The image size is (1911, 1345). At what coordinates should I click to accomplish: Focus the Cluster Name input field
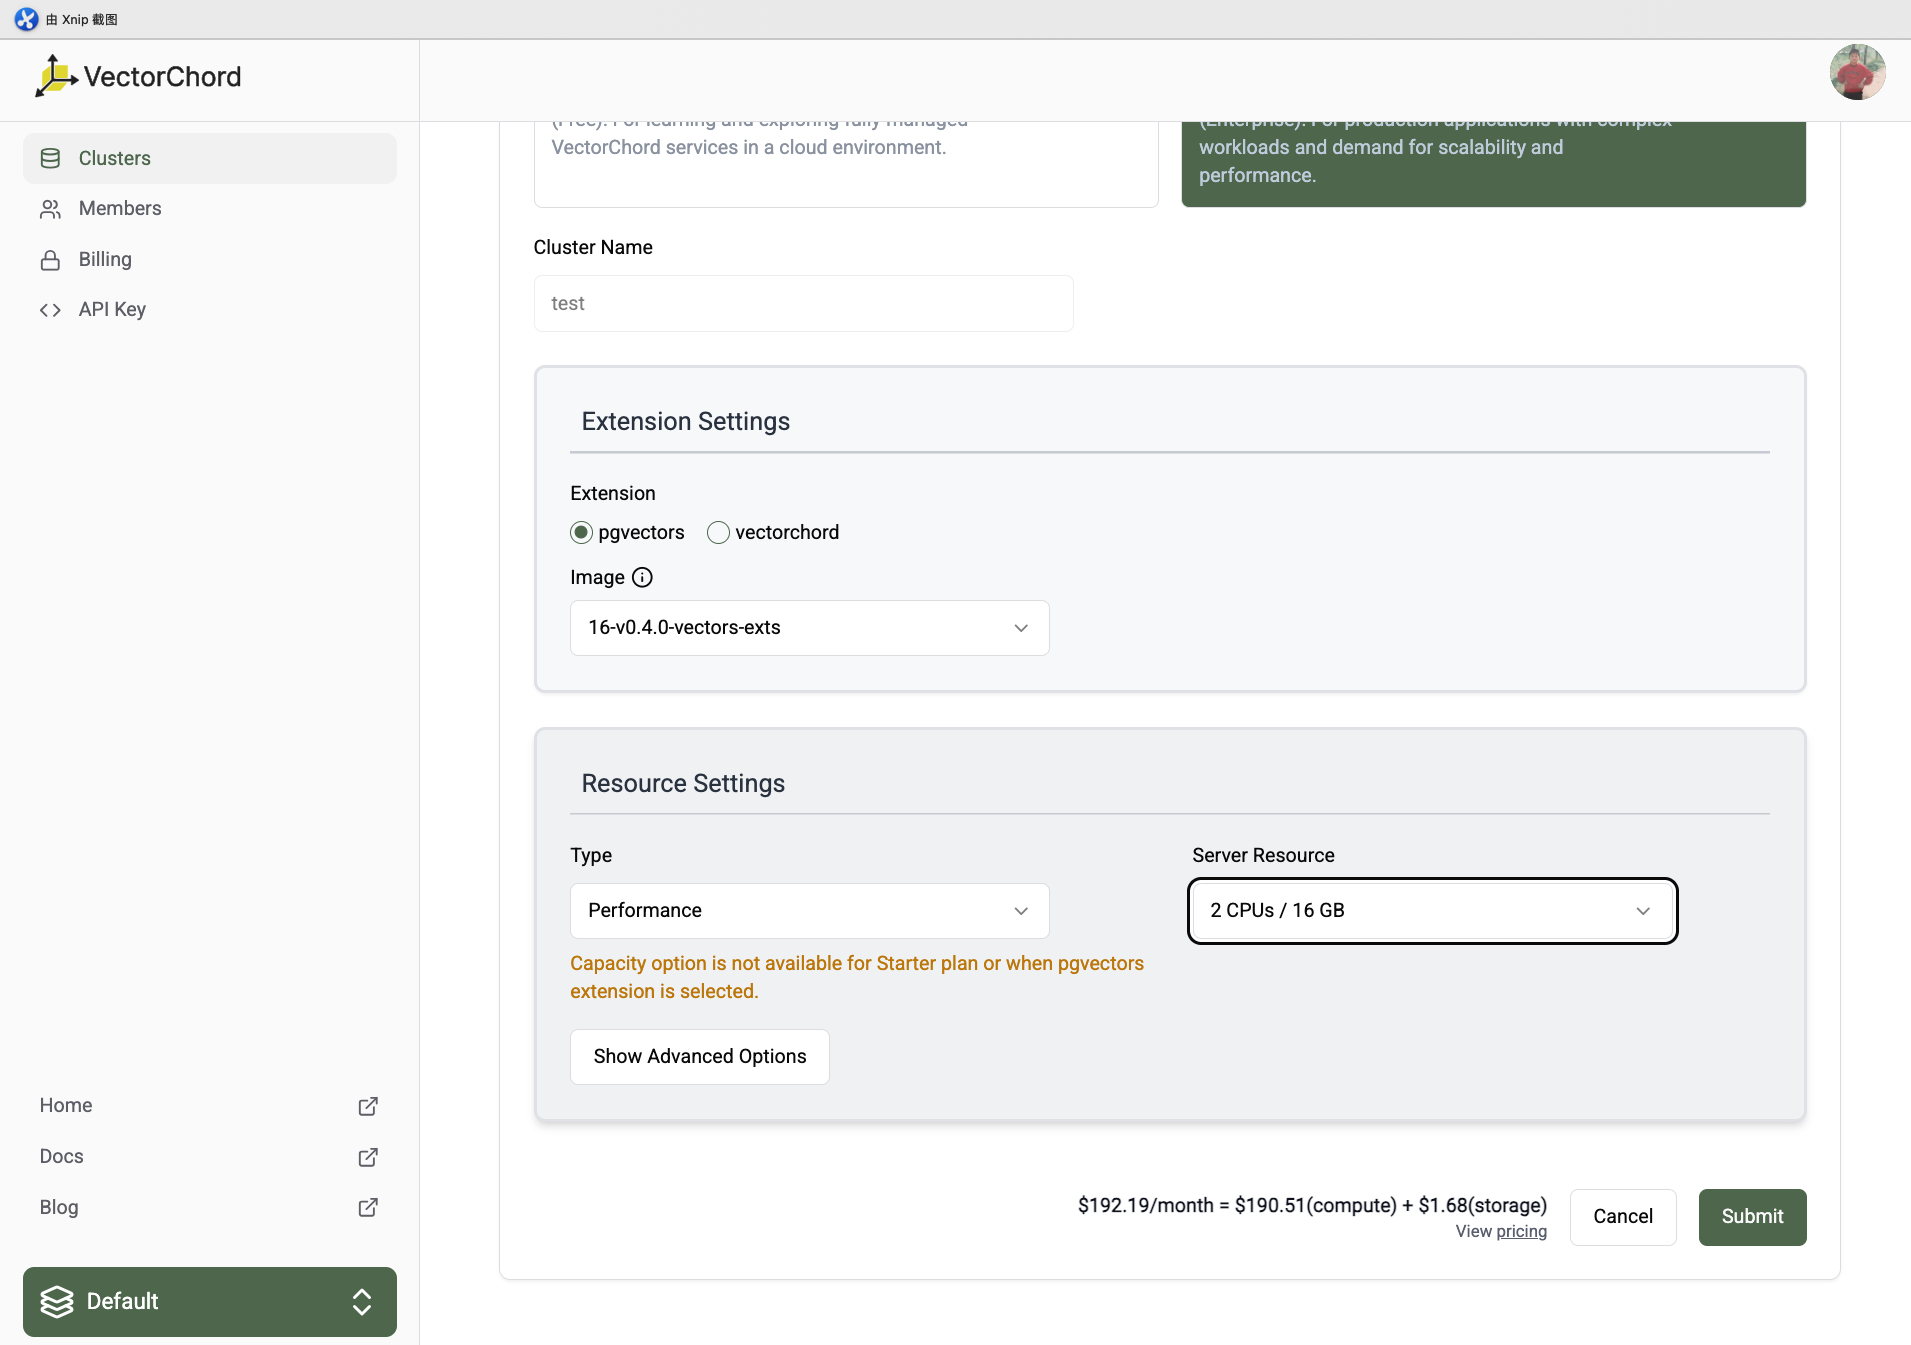click(803, 304)
